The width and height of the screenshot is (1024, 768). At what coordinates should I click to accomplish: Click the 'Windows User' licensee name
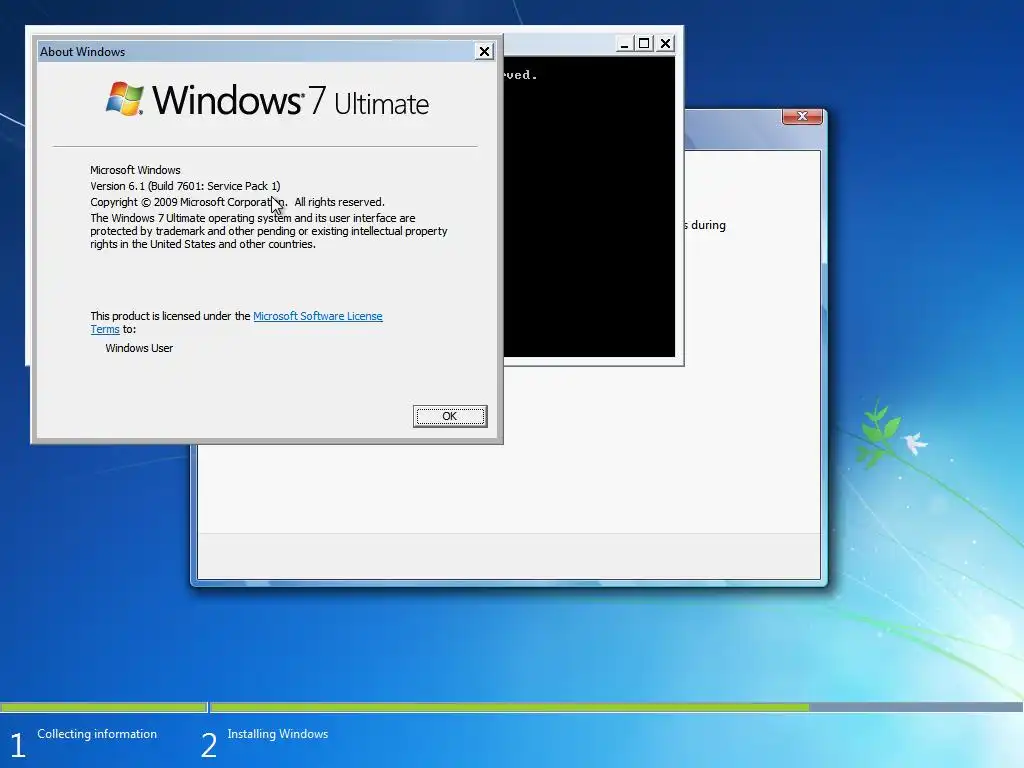click(139, 348)
